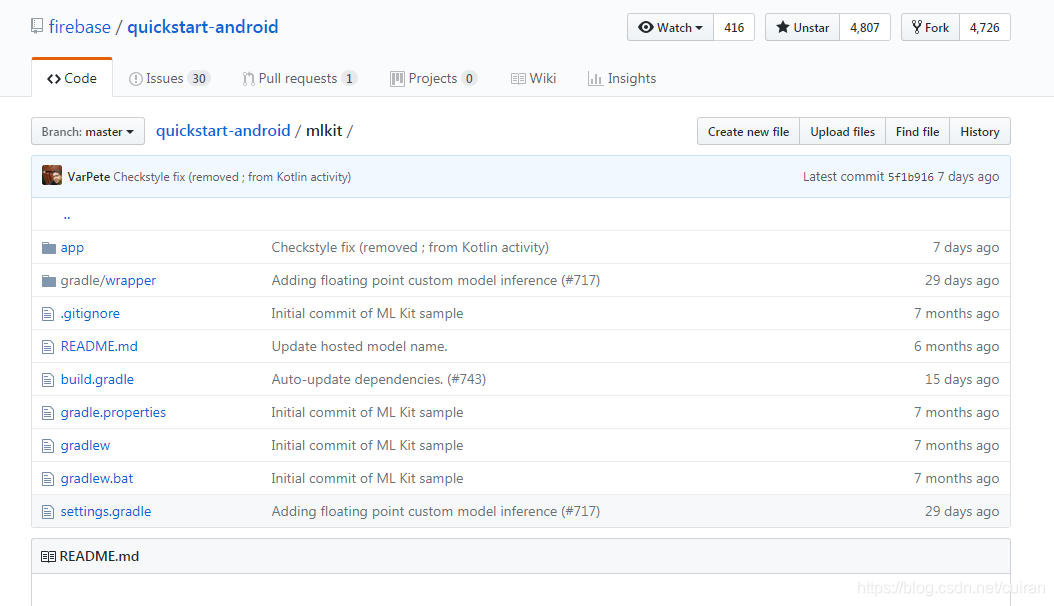Click '15 days ago' timestamp for build.gradle
The image size is (1054, 606).
click(x=962, y=380)
